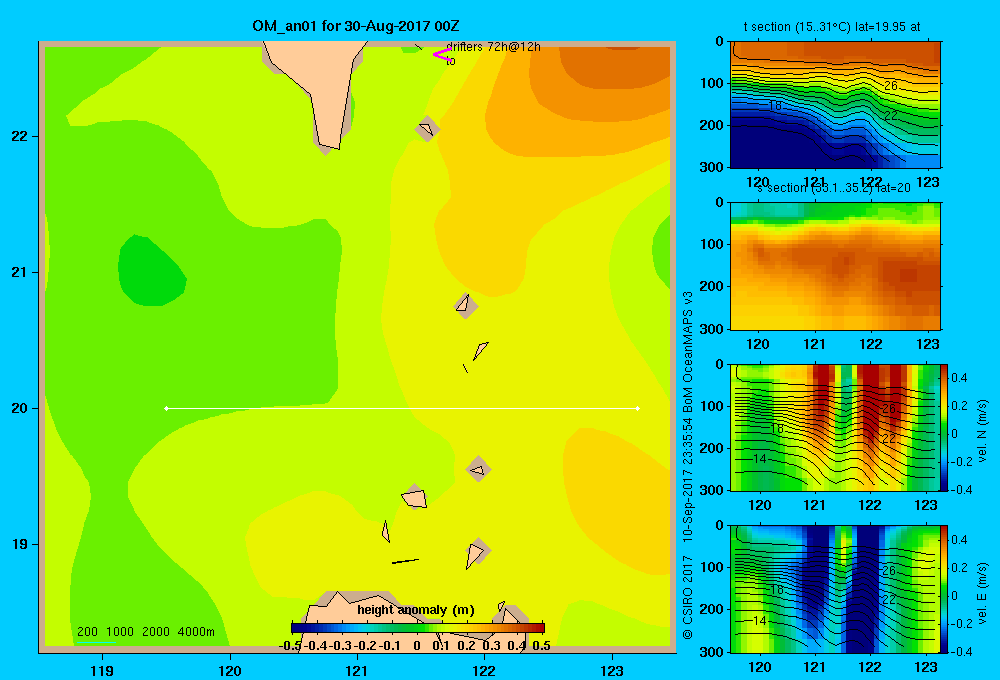The width and height of the screenshot is (1000, 680).
Task: Click the 0.5 value on height anomaly scale
Action: click(x=541, y=646)
